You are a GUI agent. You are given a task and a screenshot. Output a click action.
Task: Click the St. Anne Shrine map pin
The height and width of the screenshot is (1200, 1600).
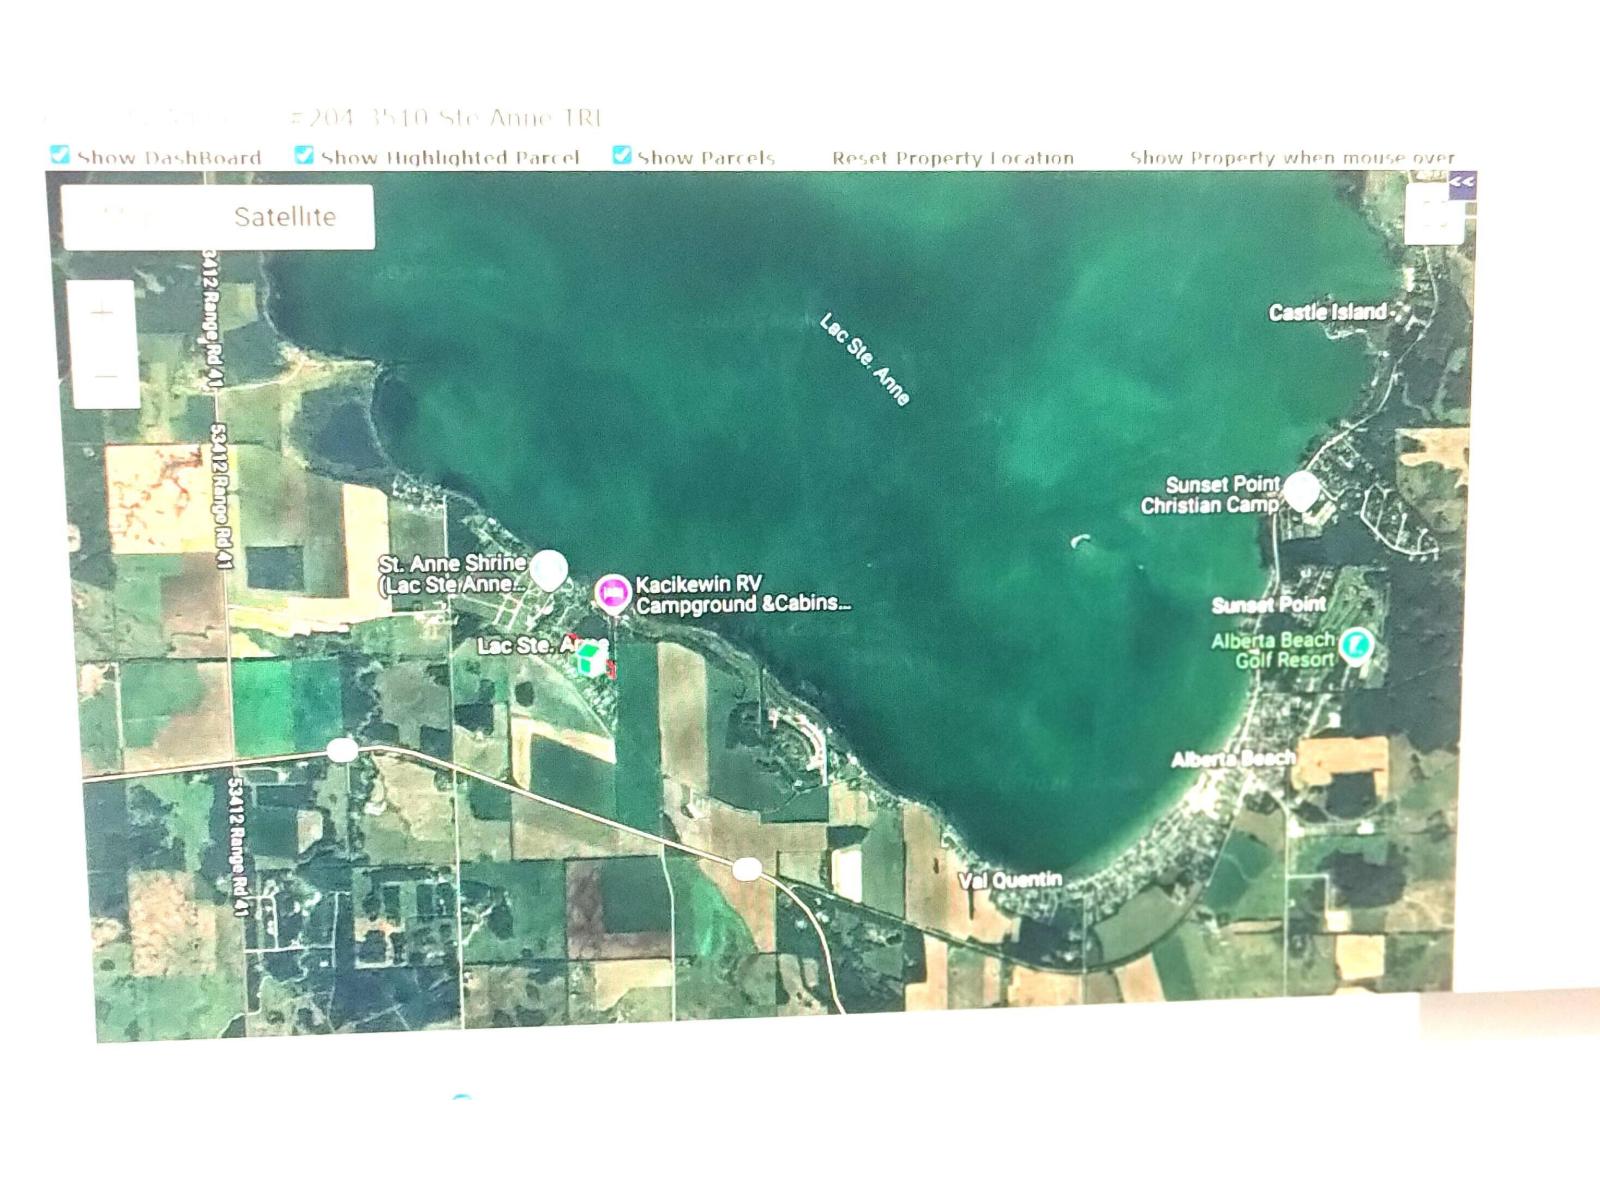point(548,569)
